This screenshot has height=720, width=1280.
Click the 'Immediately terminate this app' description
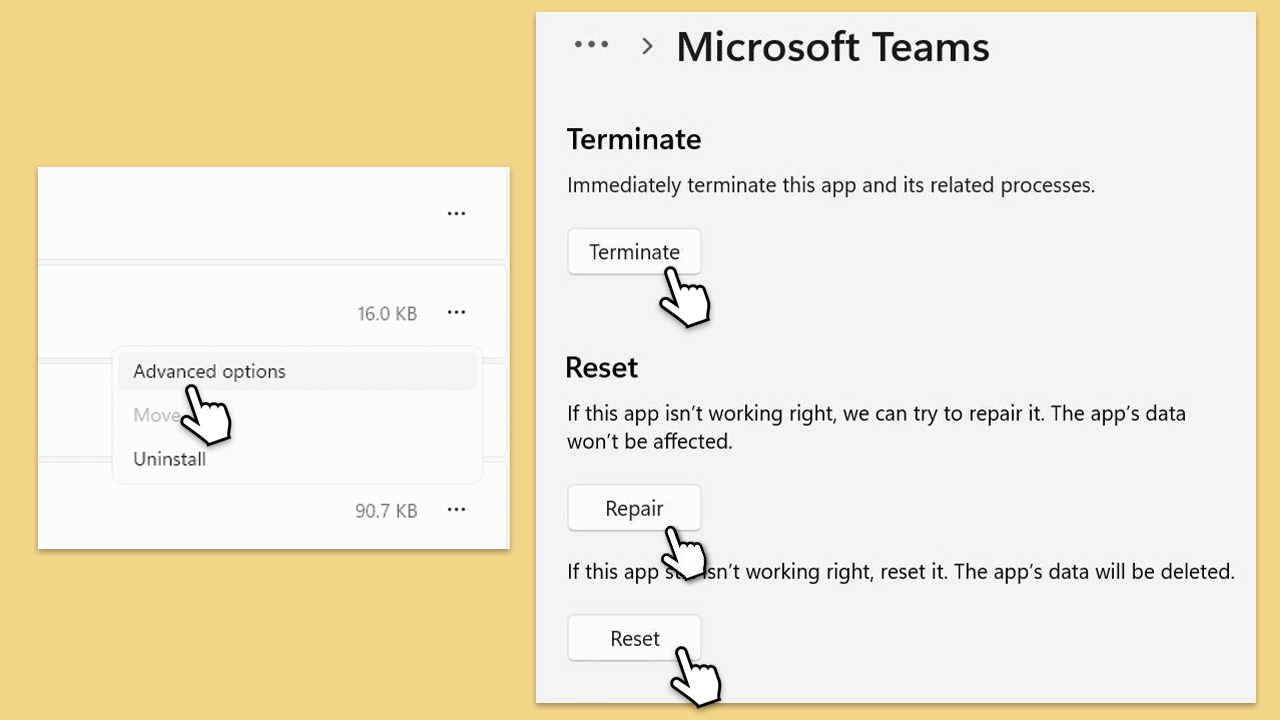(831, 185)
